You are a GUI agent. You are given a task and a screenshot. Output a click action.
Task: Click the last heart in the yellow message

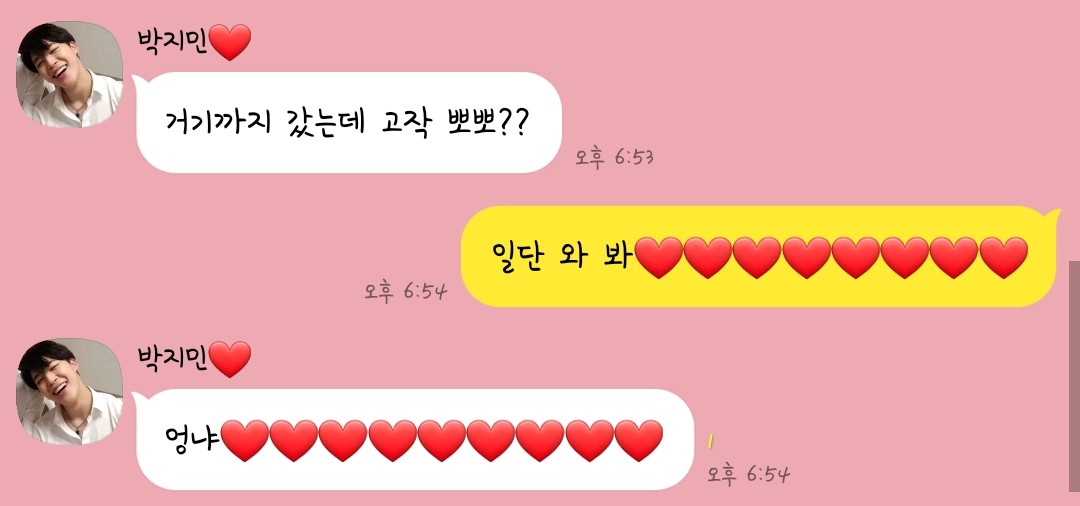click(1003, 257)
